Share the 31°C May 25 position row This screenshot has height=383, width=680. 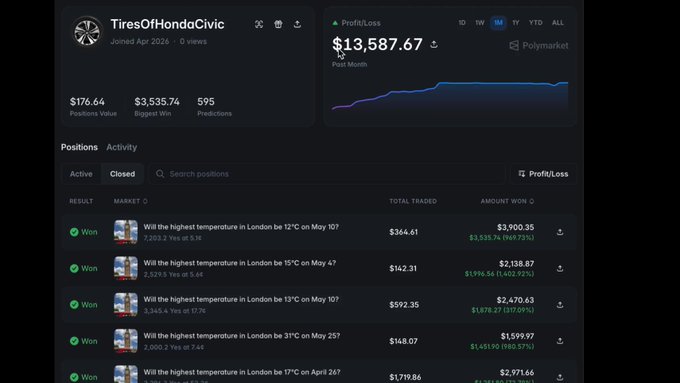tap(560, 341)
